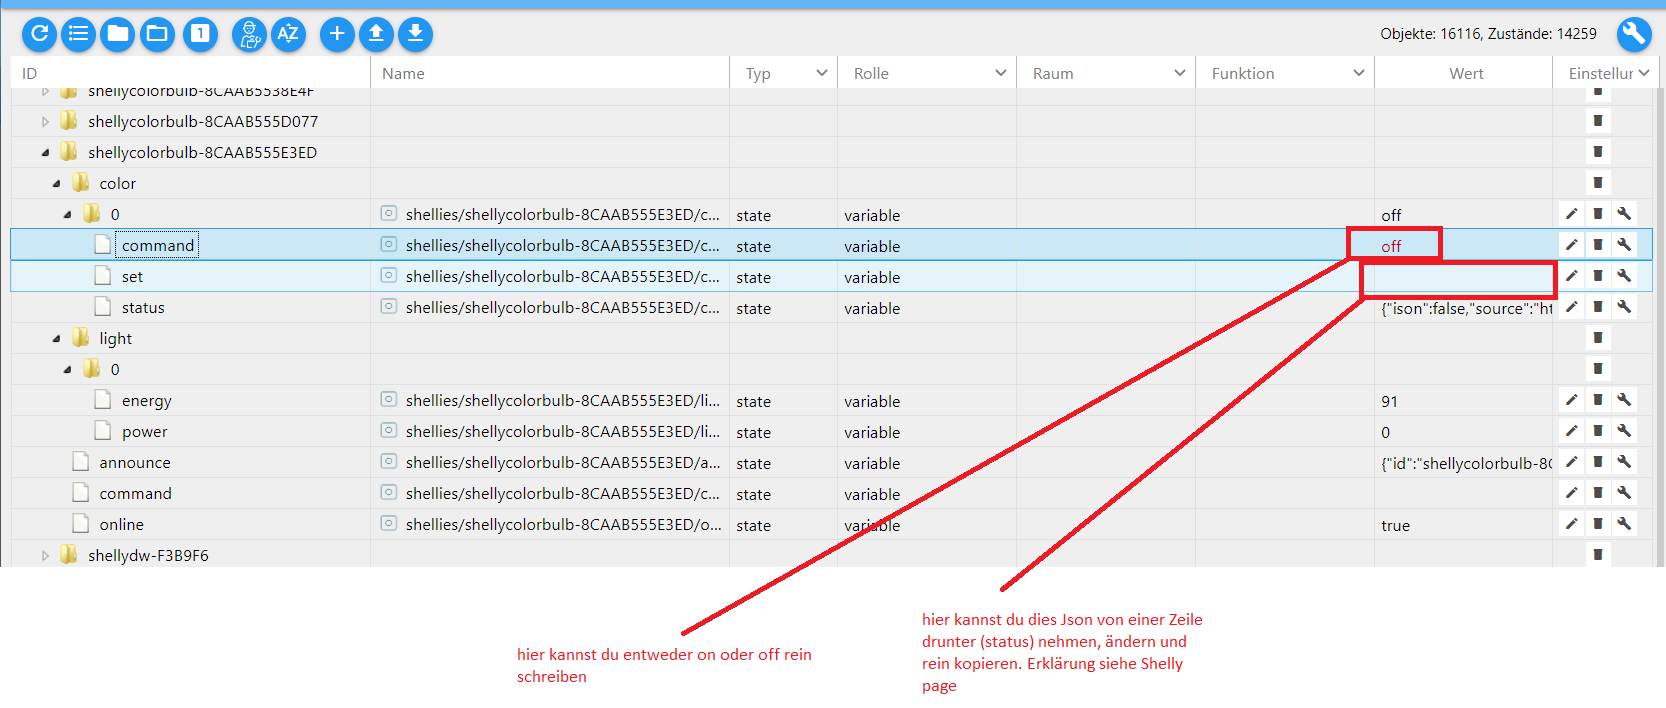
Task: Collapse the shellycolorbulb-8CAAB555E3ED folder
Action: pyautogui.click(x=45, y=153)
